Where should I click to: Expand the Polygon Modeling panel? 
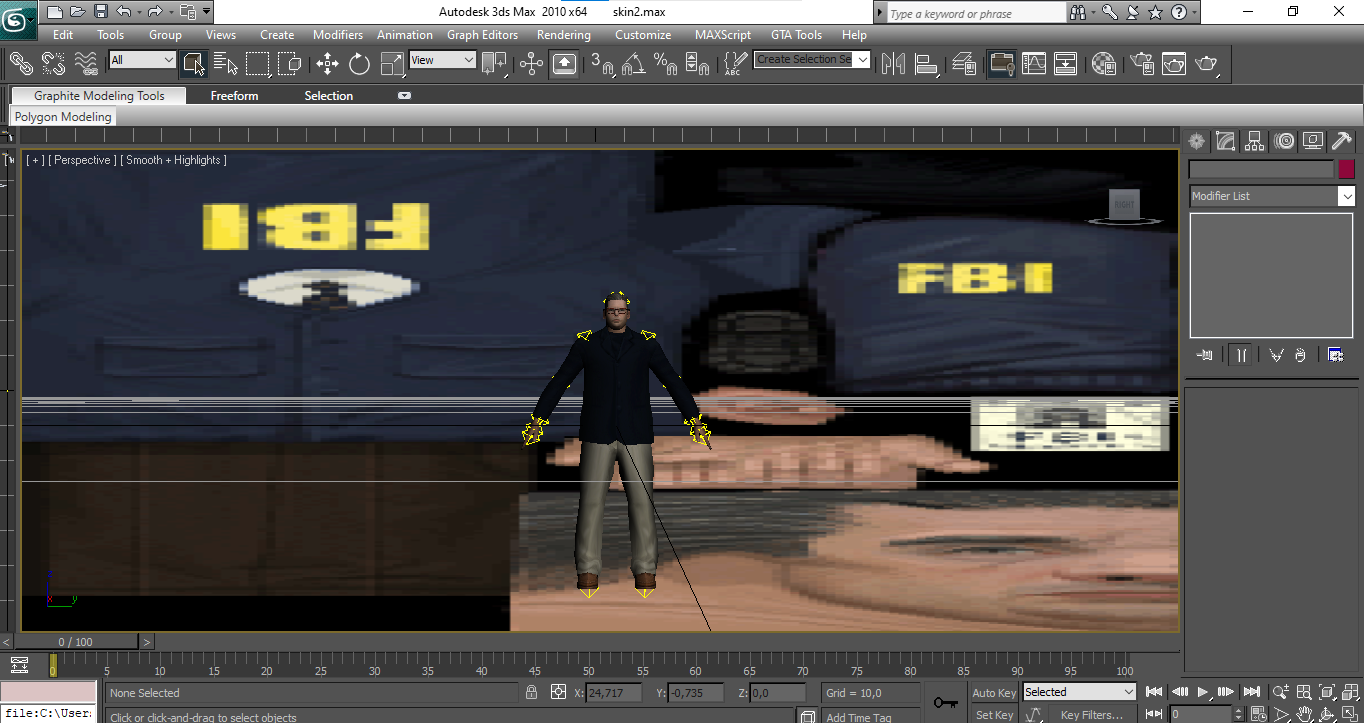(x=63, y=117)
